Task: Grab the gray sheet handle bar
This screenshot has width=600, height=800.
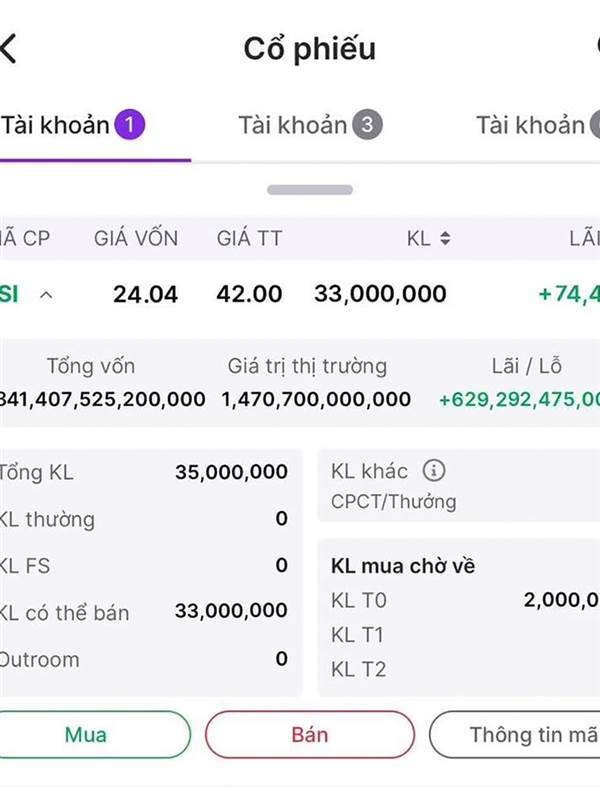Action: [x=310, y=190]
